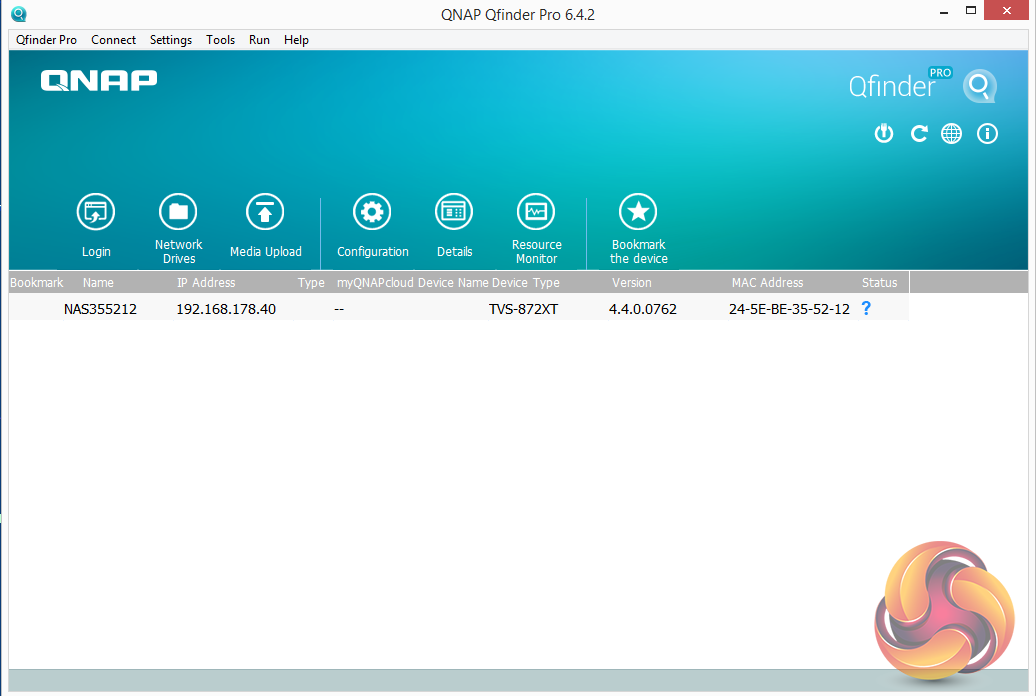Click the TVS-872XT device type cell
The height and width of the screenshot is (696, 1036).
click(523, 309)
